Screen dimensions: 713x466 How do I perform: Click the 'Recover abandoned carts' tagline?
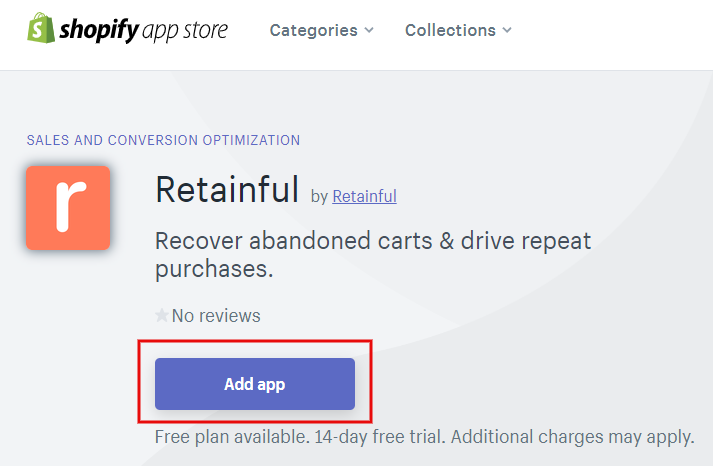coord(373,255)
